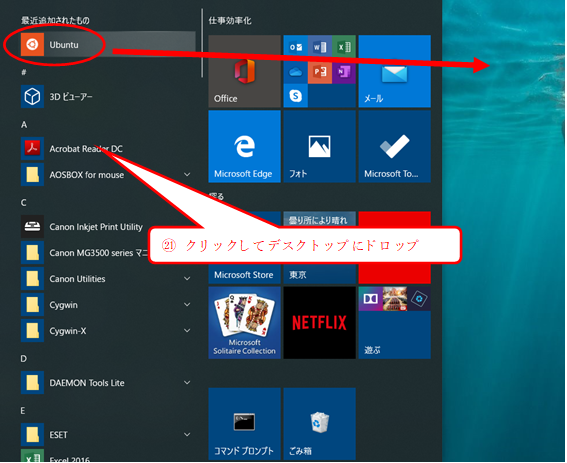Open Outlook from the Office group tile
567x463 pixels.
coord(295,47)
